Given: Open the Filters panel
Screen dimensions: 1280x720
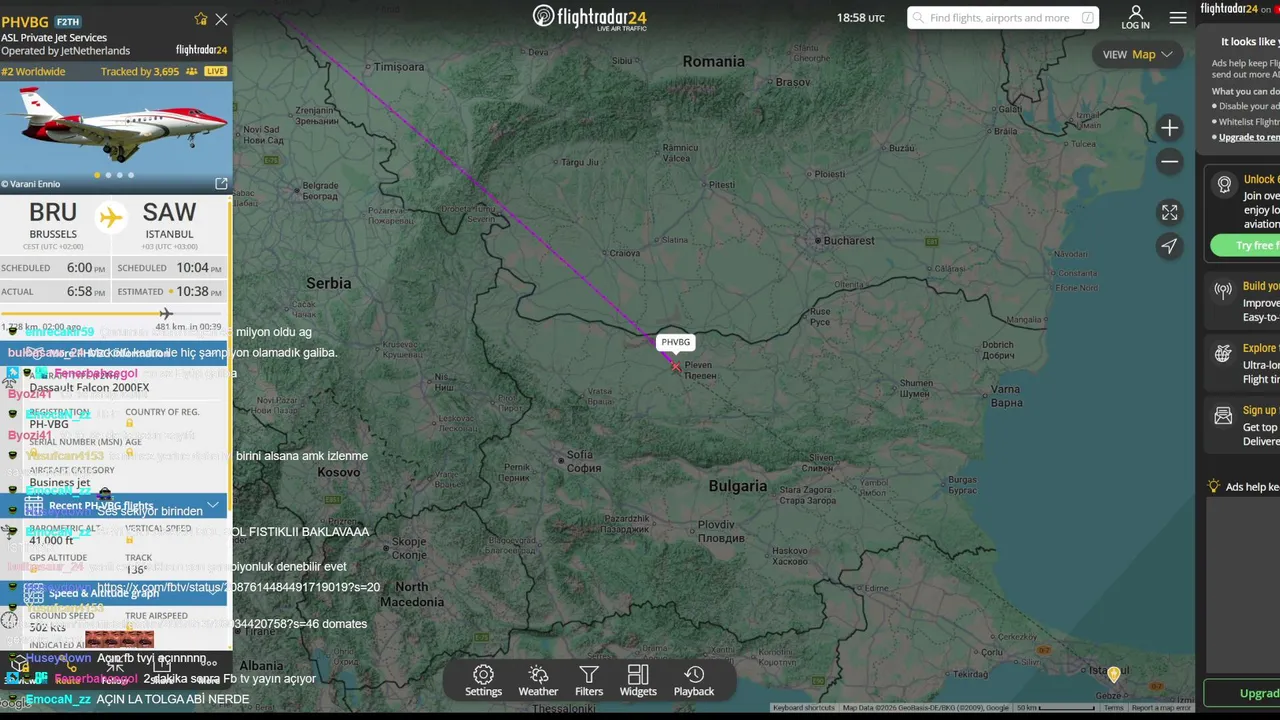Looking at the screenshot, I should 589,681.
